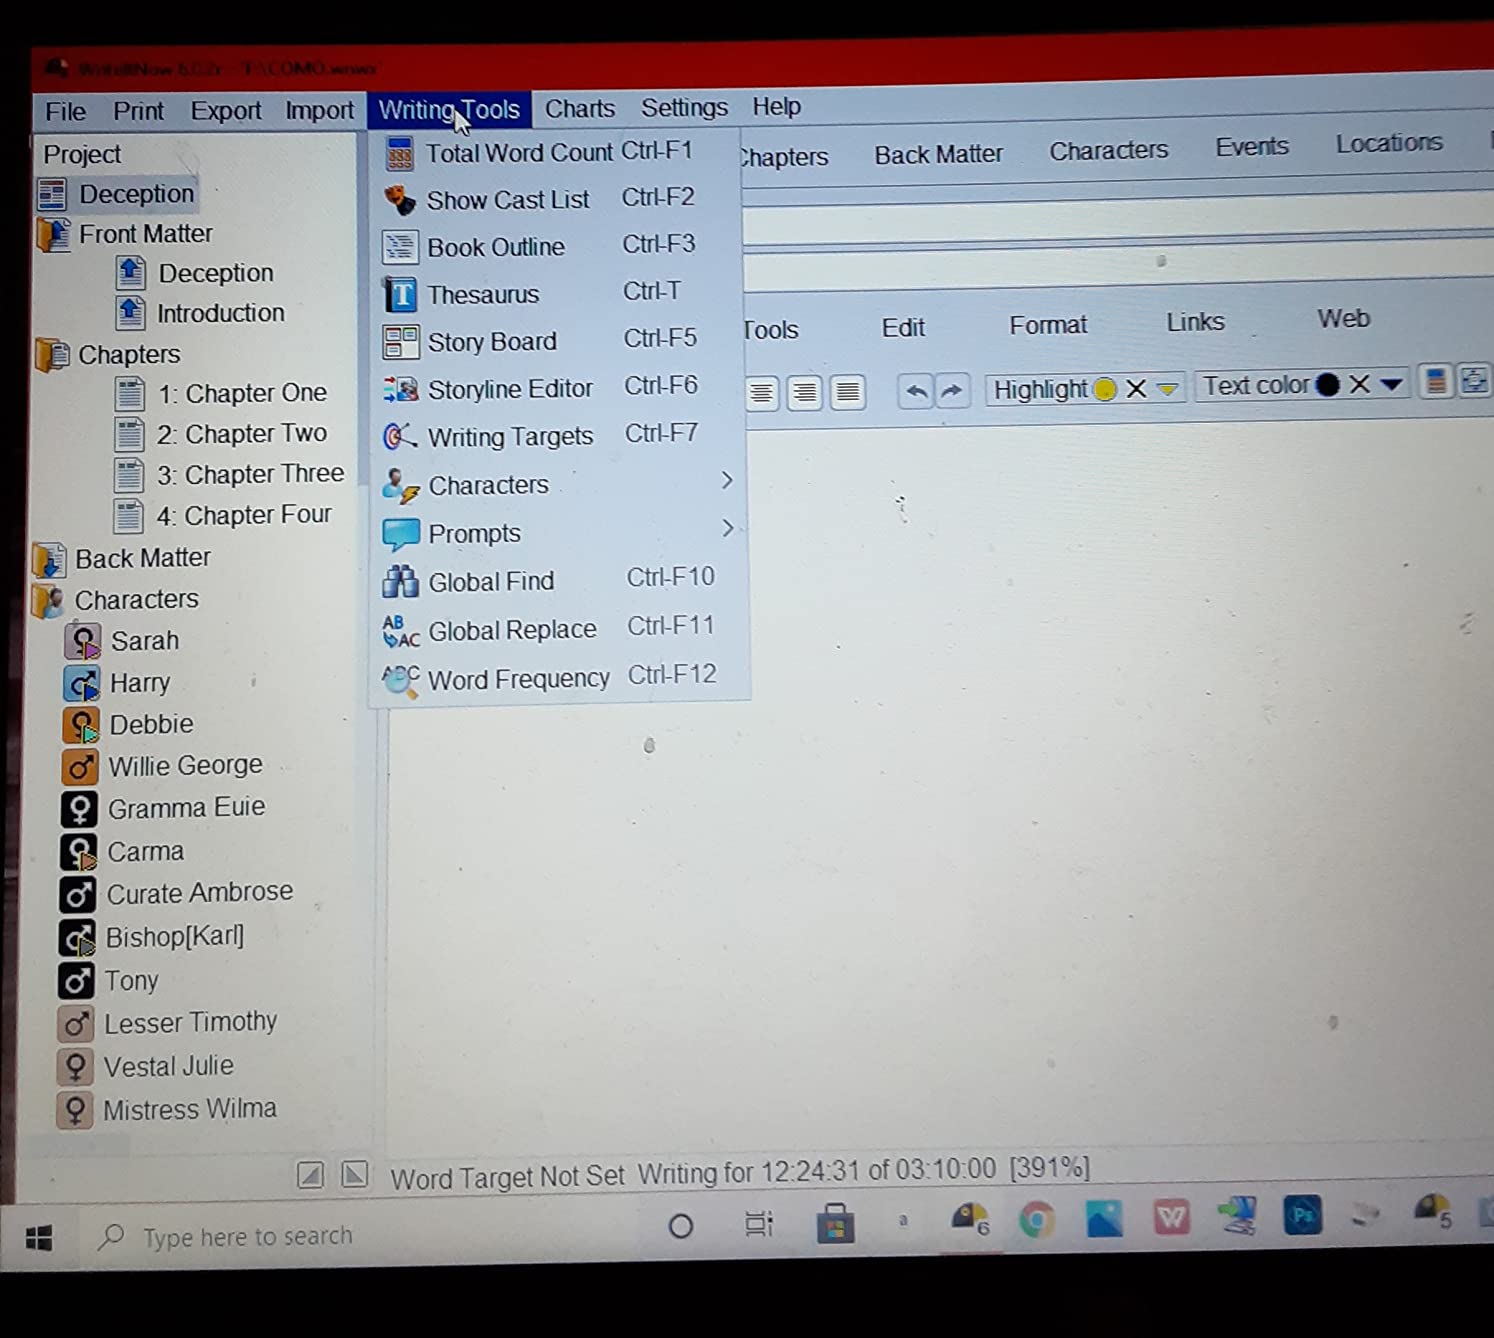This screenshot has width=1494, height=1338.
Task: Click the redo arrow in editor toolbar
Action: coord(952,390)
